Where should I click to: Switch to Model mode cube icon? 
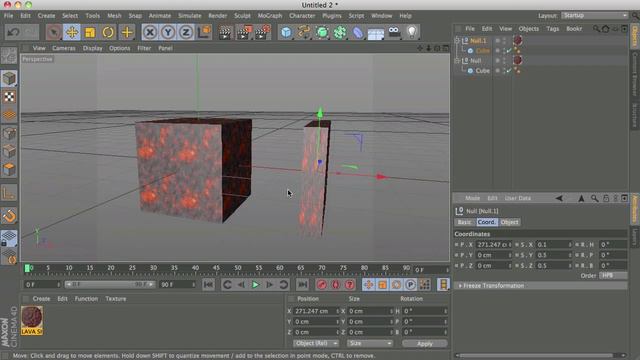9,78
